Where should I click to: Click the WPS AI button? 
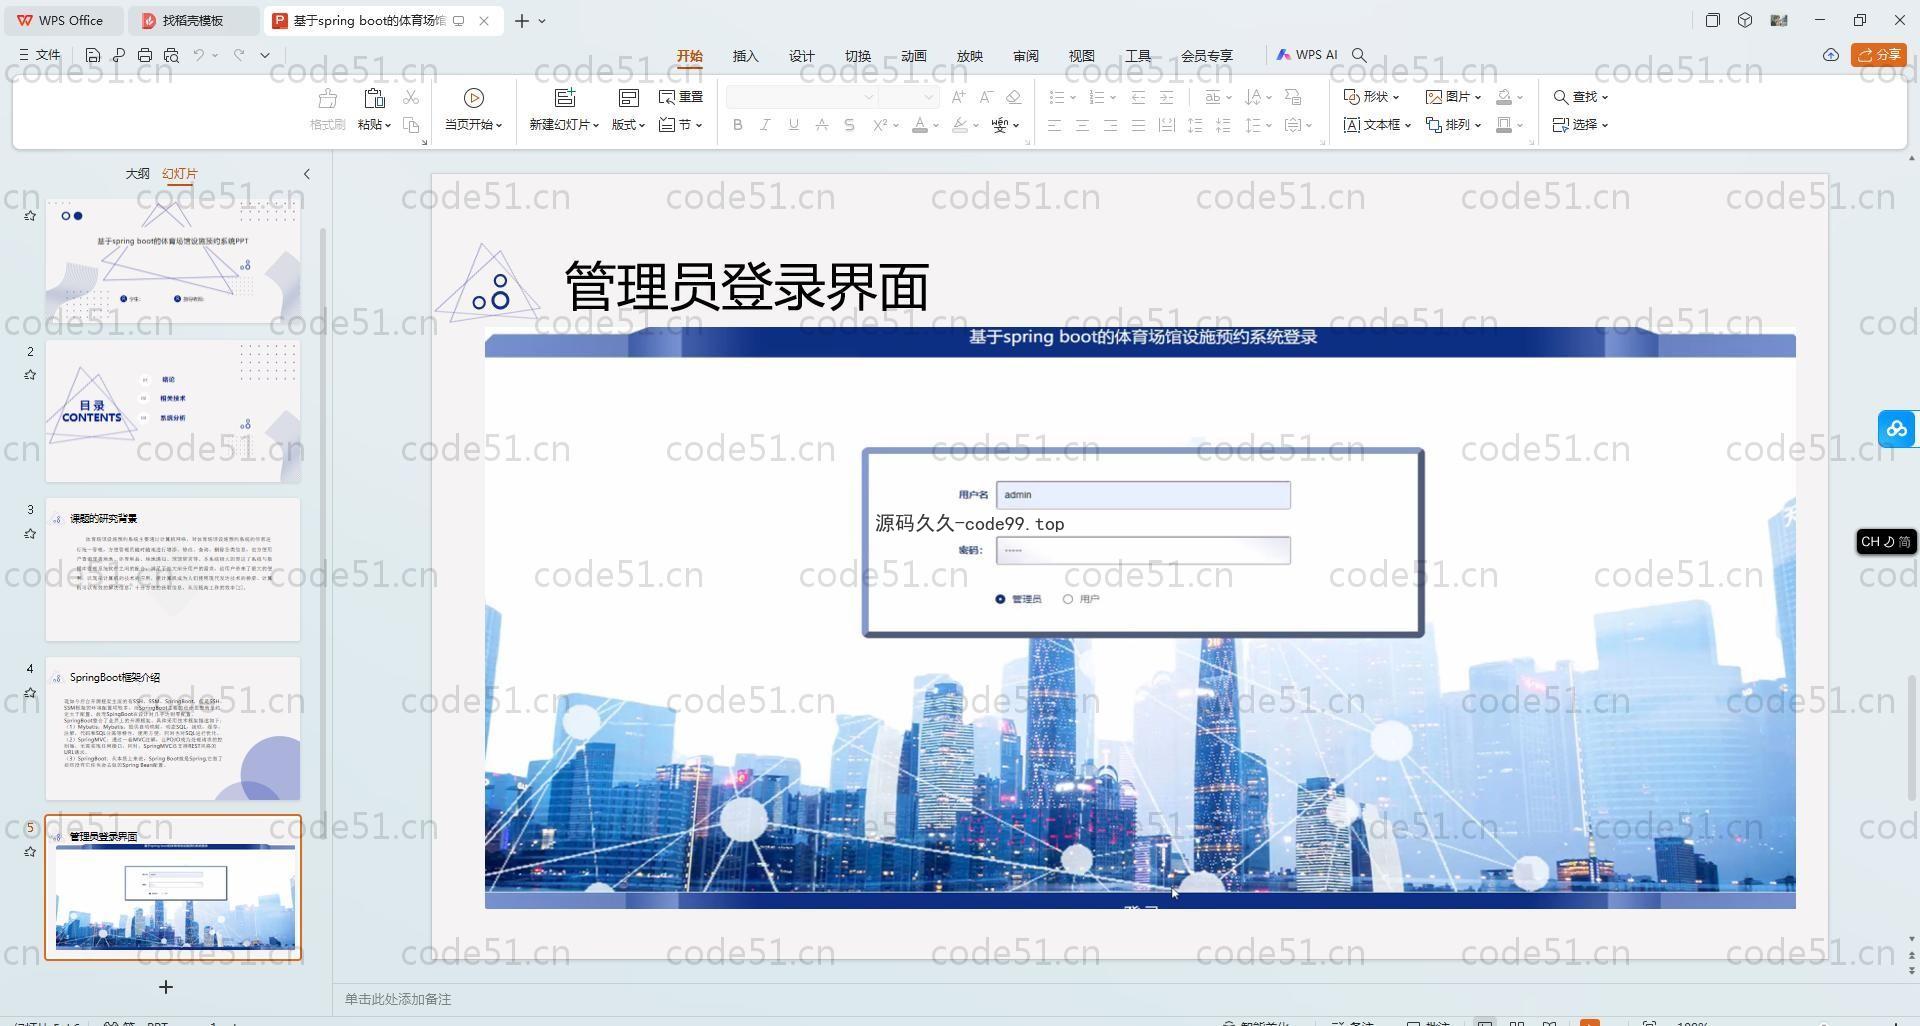point(1307,55)
